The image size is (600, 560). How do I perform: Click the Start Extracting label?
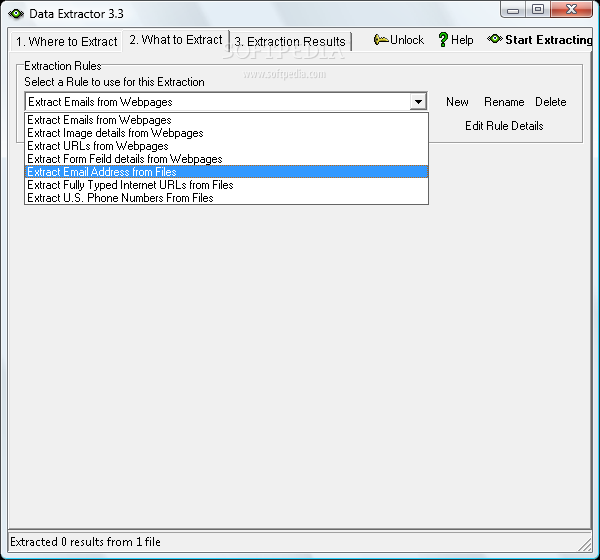(x=549, y=40)
